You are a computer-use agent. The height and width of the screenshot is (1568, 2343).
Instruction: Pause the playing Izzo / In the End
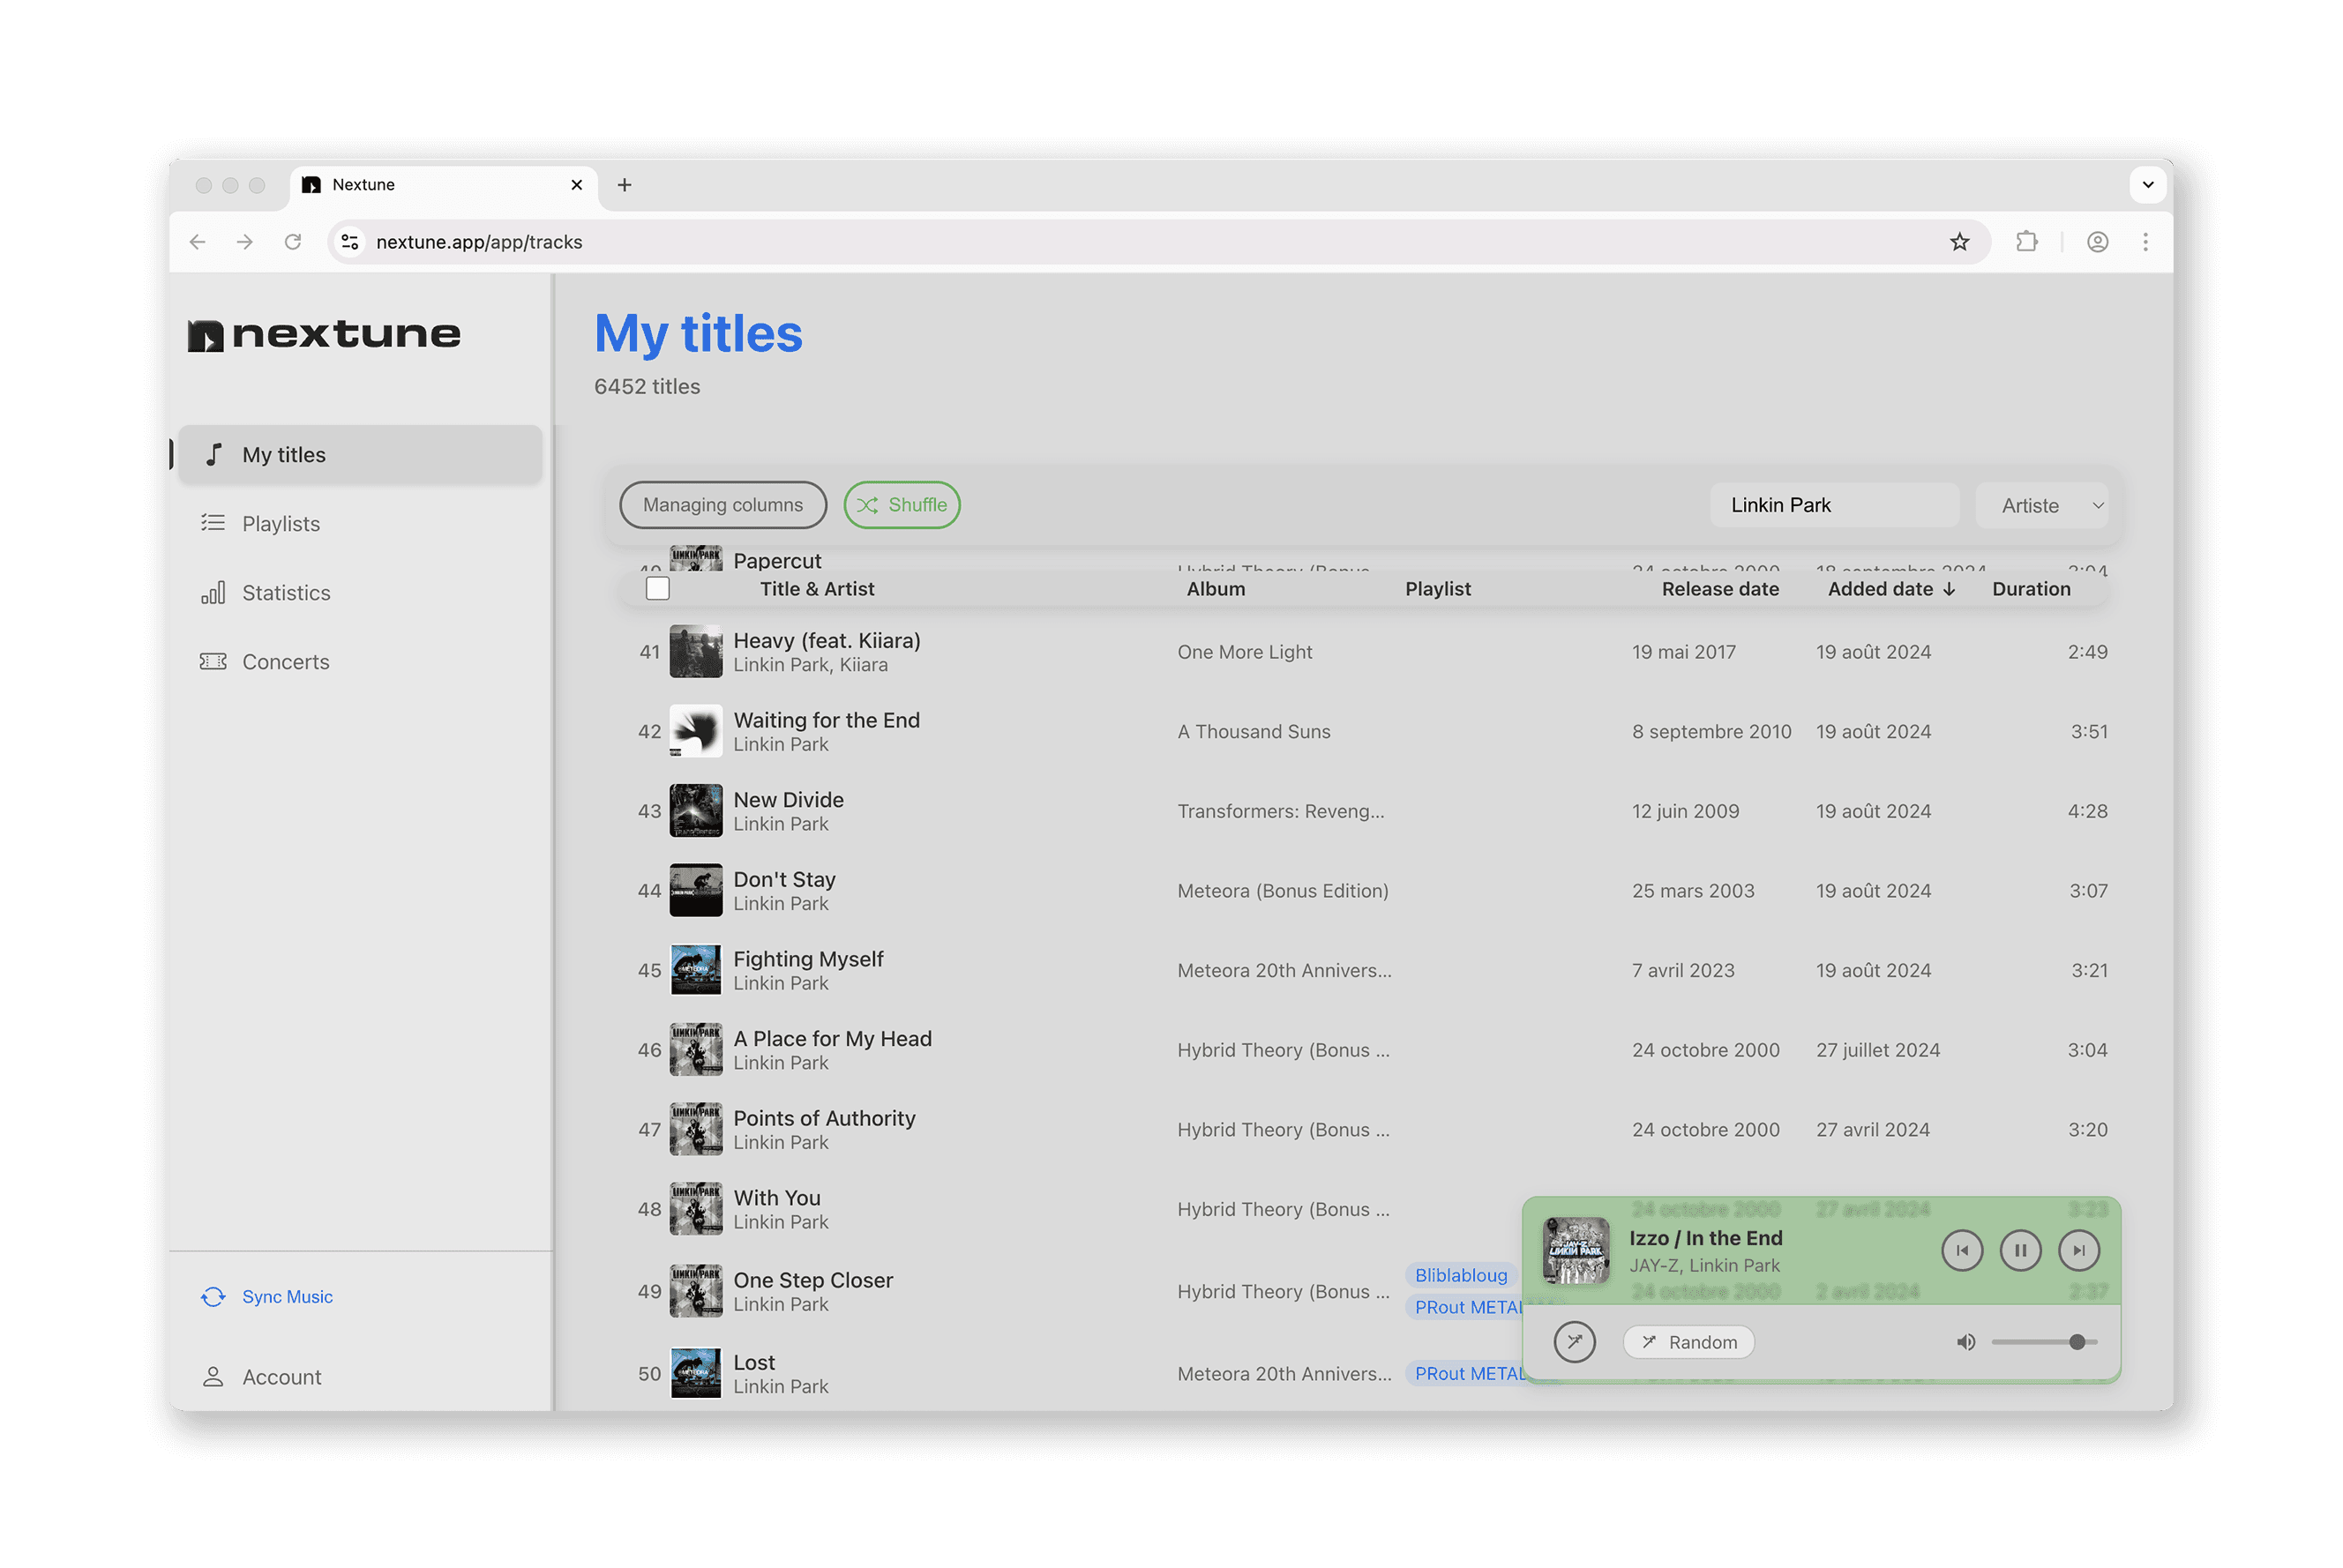point(2020,1250)
